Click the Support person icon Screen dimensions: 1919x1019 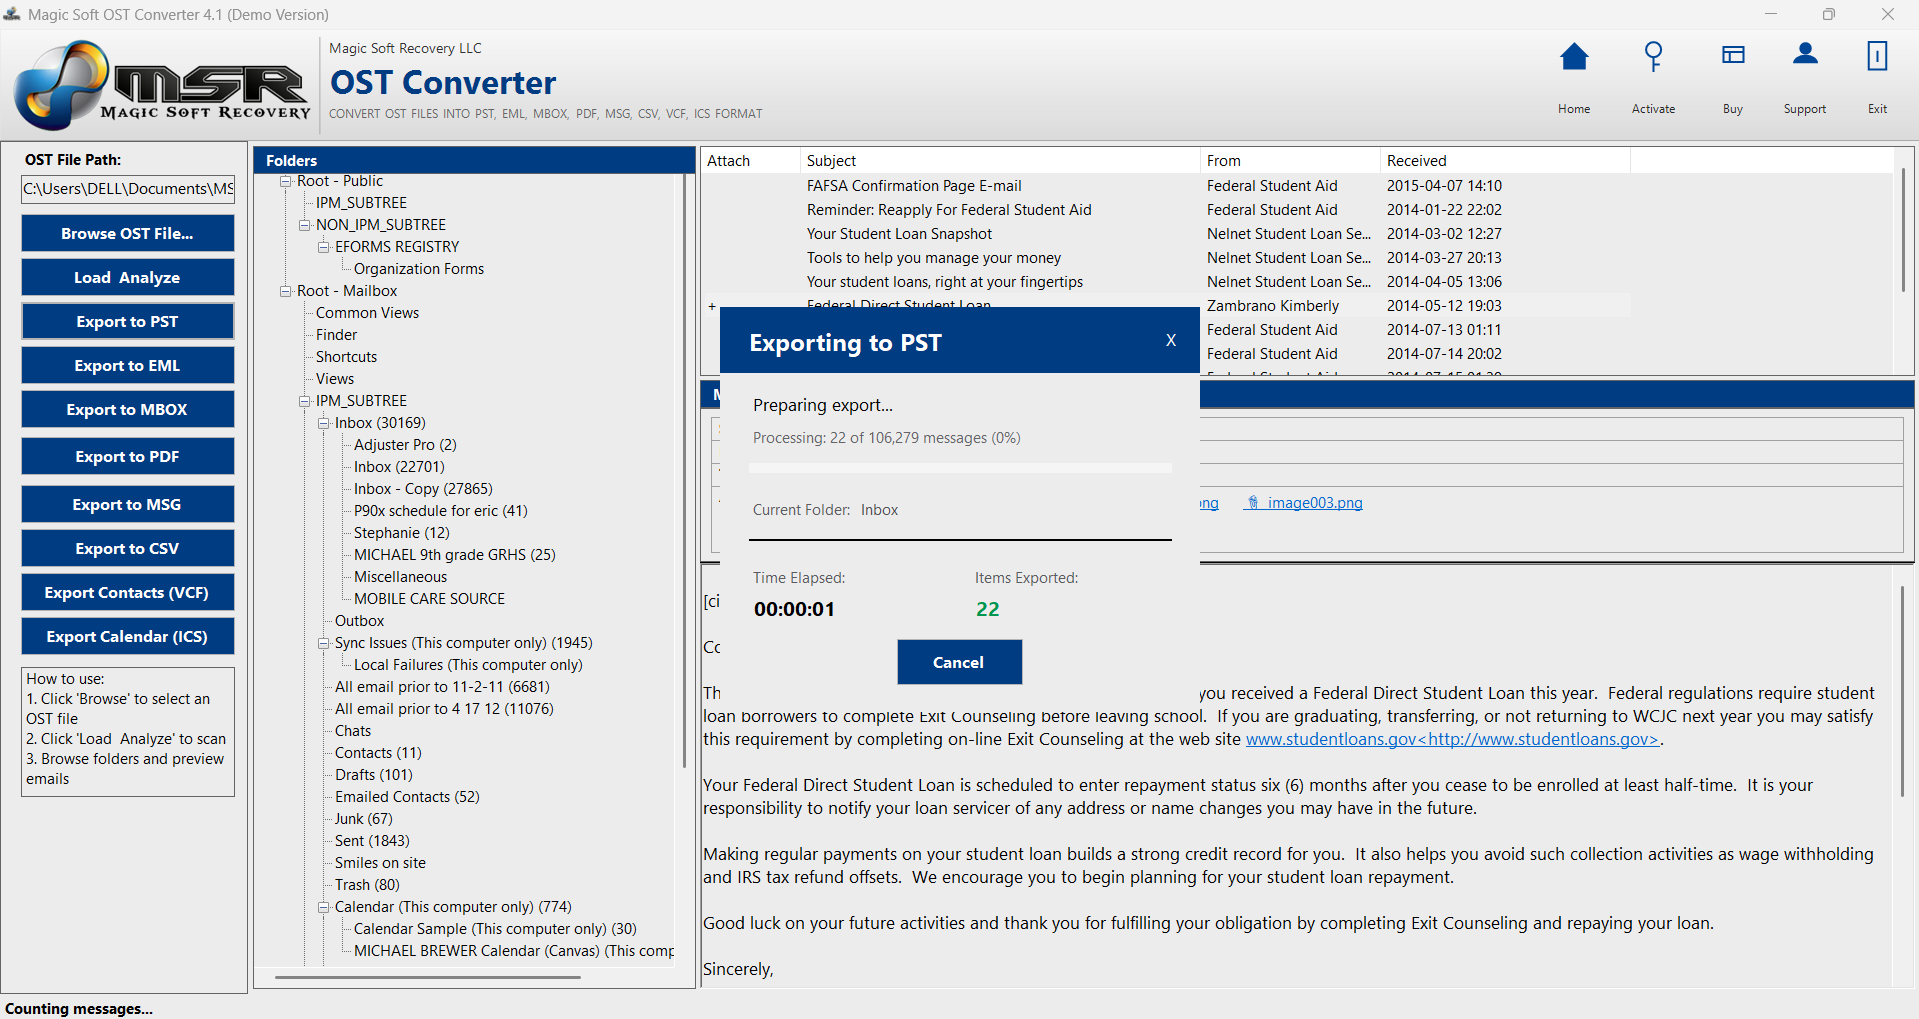(1805, 54)
